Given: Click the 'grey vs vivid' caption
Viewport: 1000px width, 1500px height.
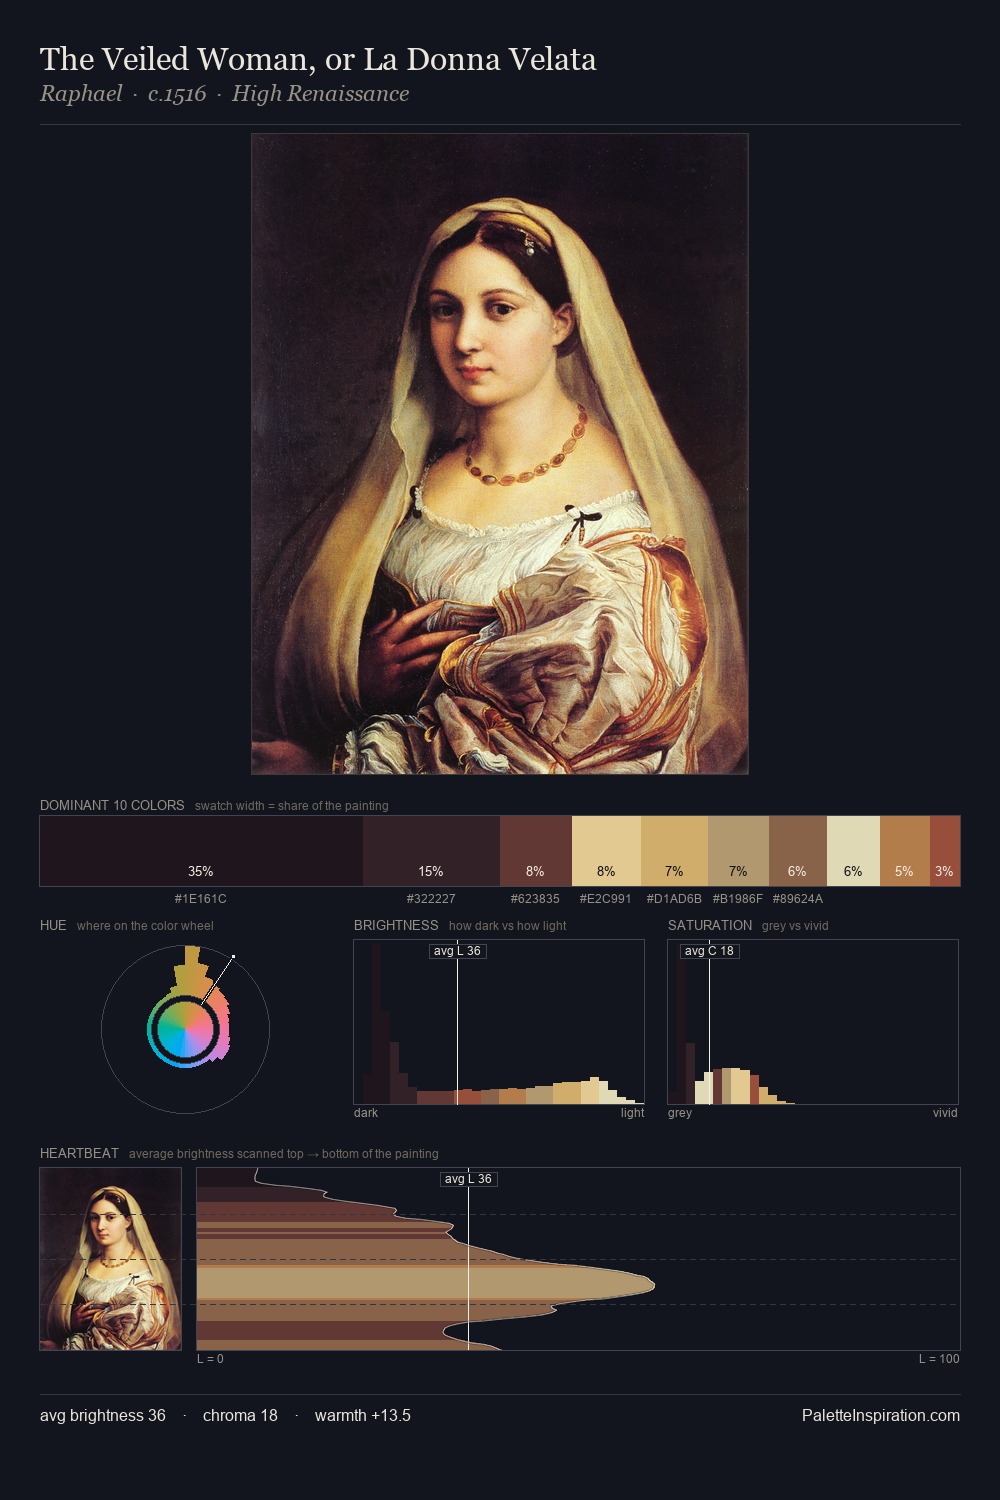Looking at the screenshot, I should click(x=795, y=926).
